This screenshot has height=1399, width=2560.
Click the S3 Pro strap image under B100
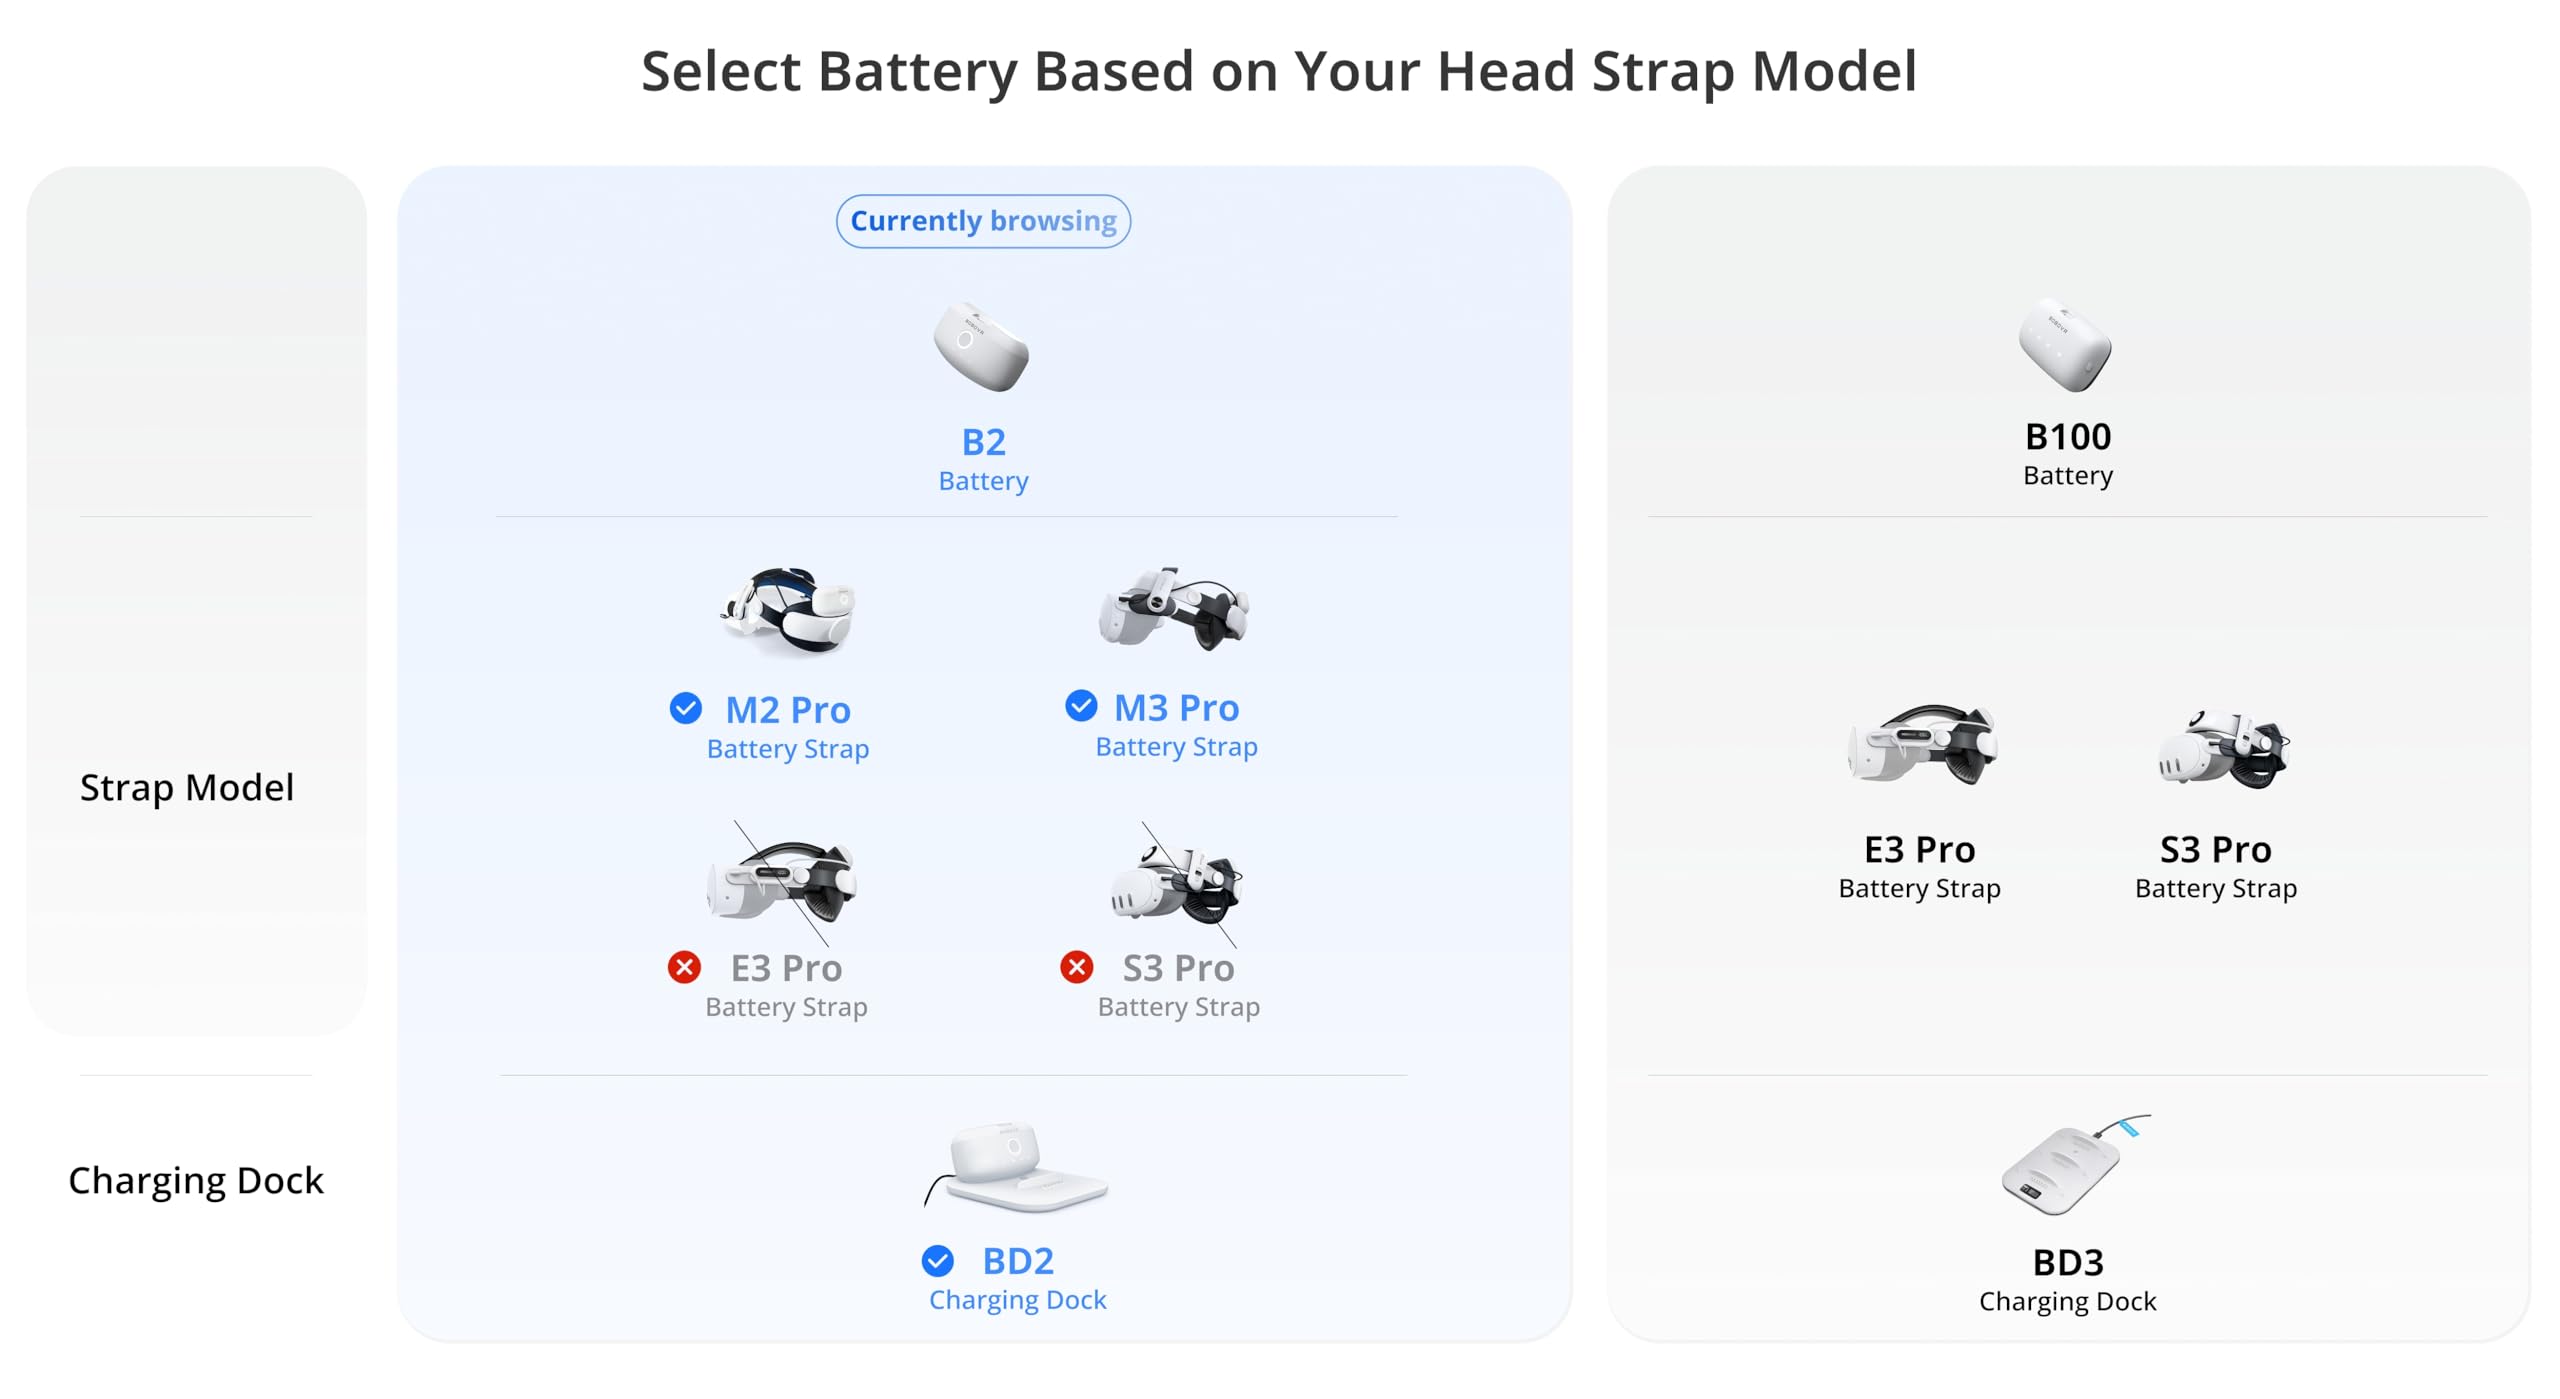[2224, 750]
